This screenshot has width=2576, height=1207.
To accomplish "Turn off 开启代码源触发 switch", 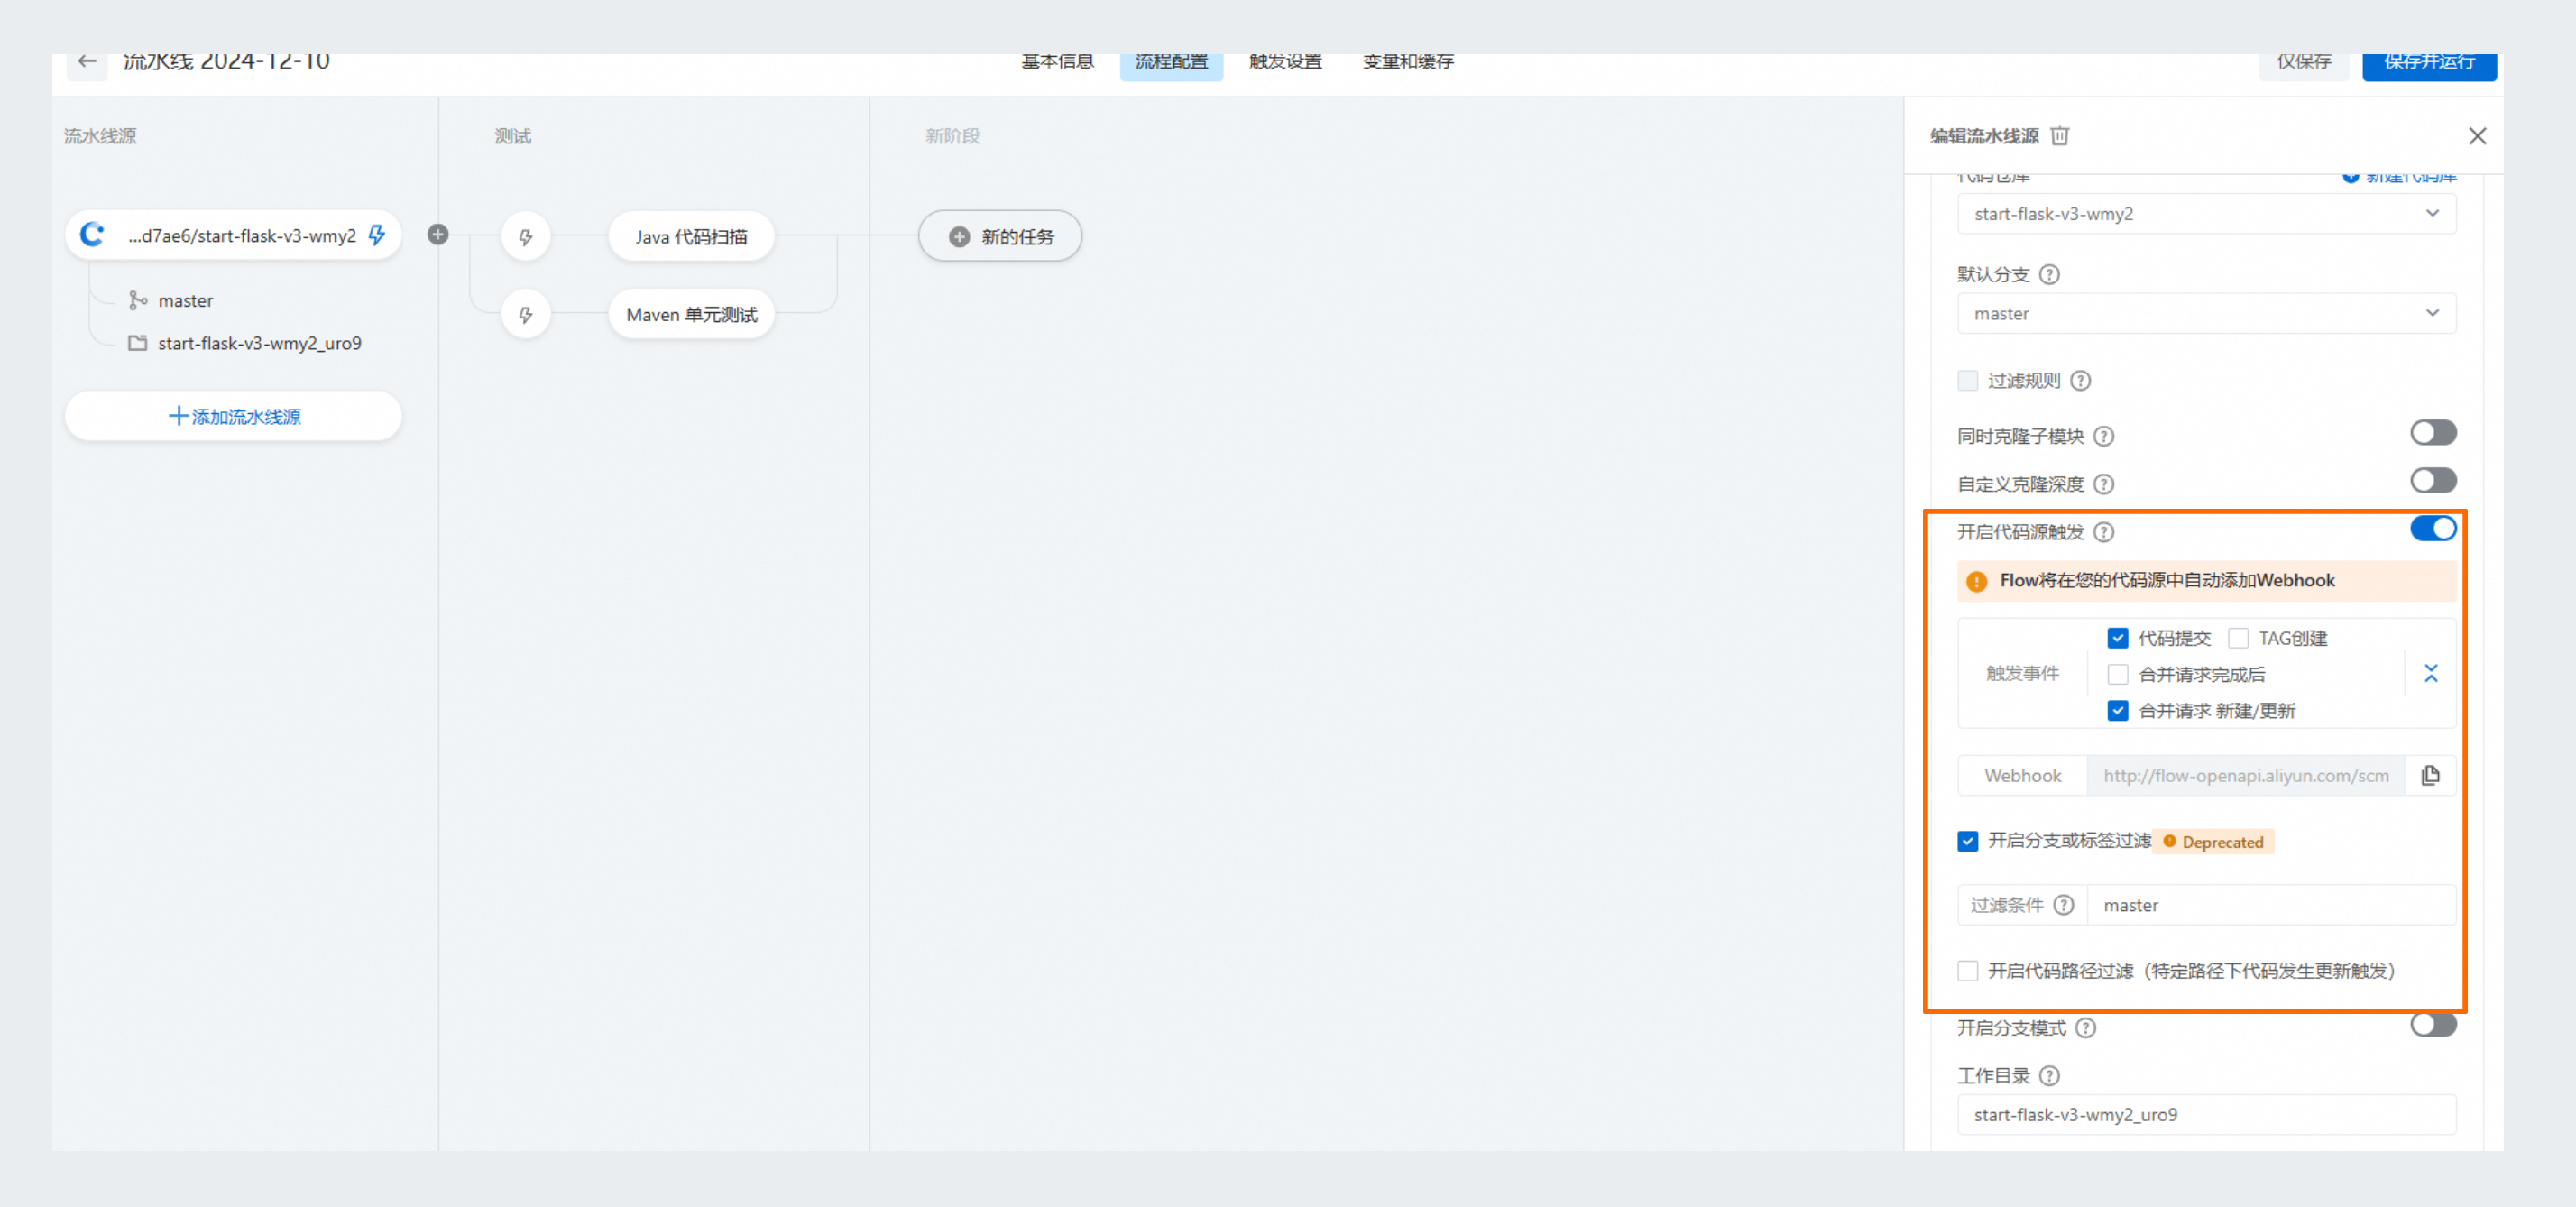I will [2433, 529].
